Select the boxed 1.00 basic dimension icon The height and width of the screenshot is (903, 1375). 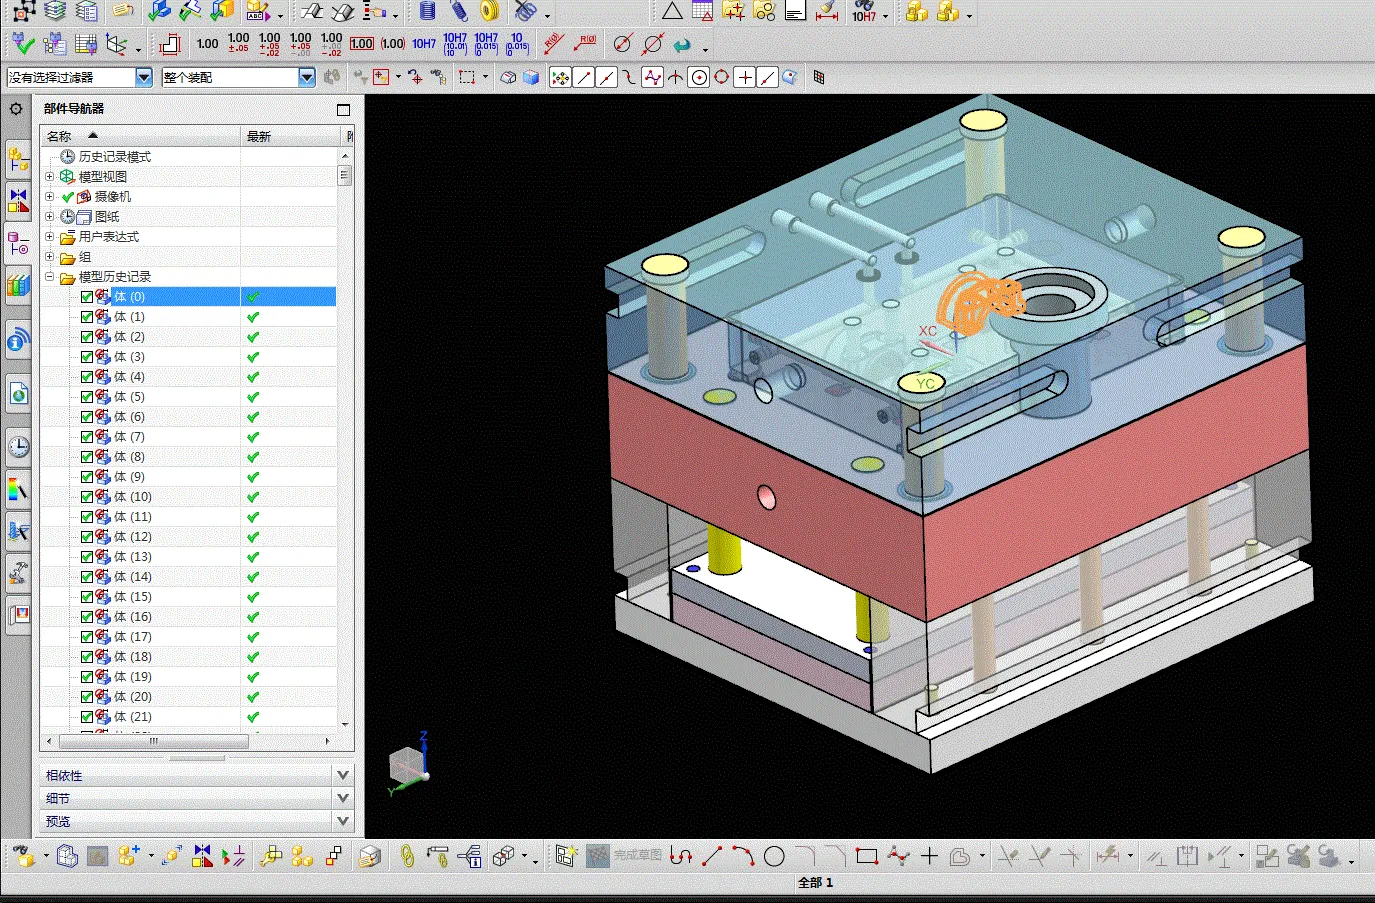[x=362, y=44]
